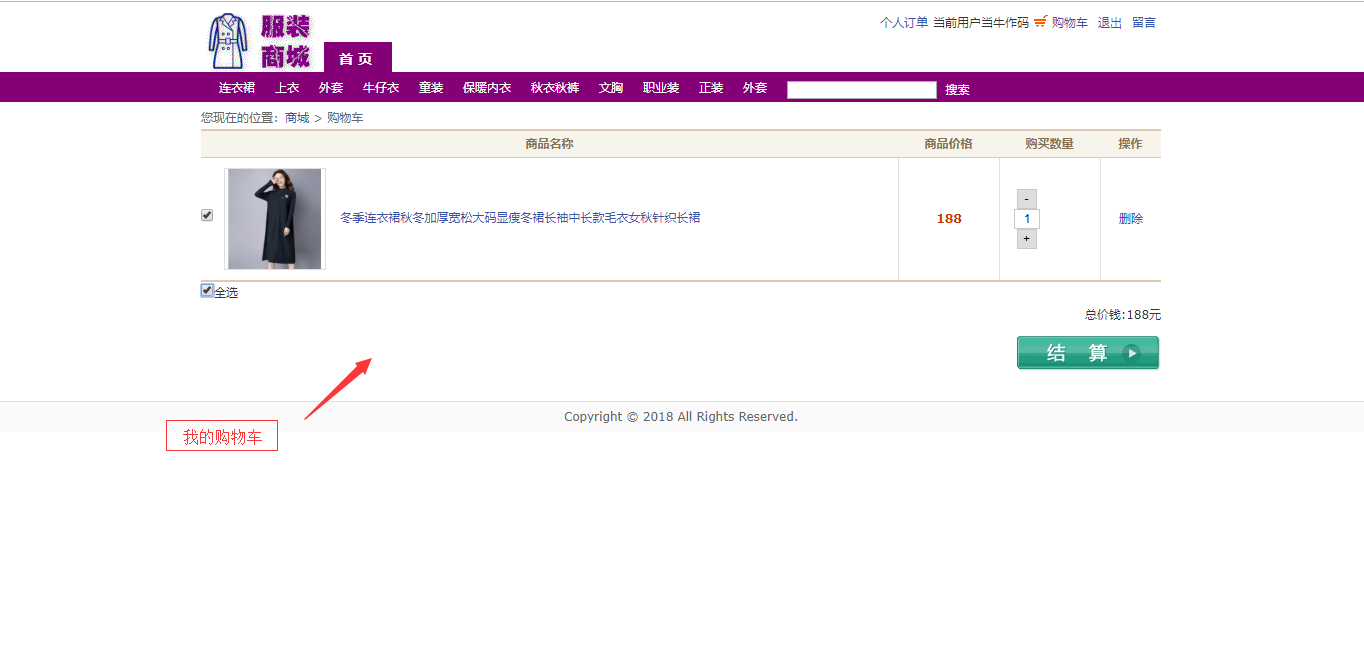
Task: Open the 职业装 category
Action: click(661, 88)
